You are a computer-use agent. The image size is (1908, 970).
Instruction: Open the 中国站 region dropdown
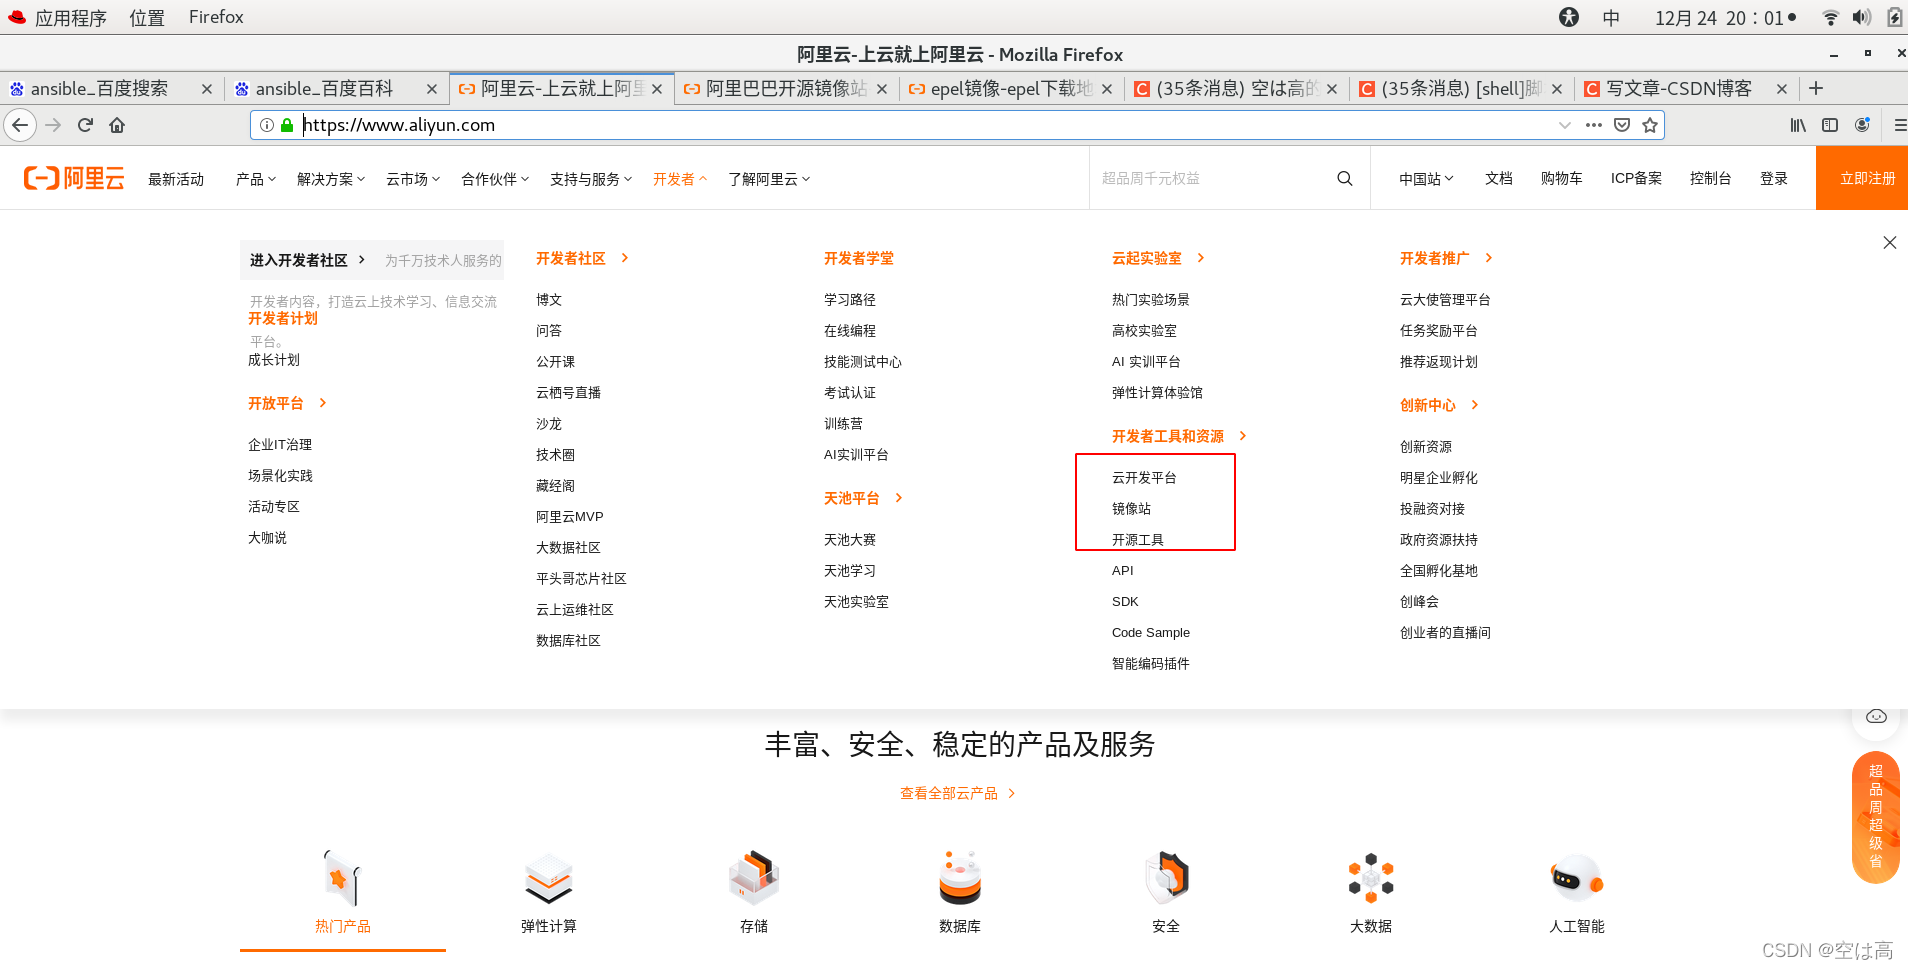click(1426, 178)
